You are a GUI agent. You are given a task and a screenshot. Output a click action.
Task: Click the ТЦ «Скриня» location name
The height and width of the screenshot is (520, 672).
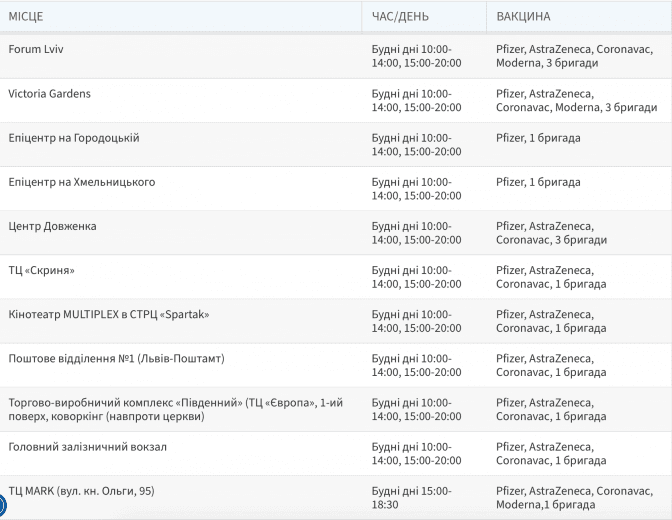tap(41, 270)
